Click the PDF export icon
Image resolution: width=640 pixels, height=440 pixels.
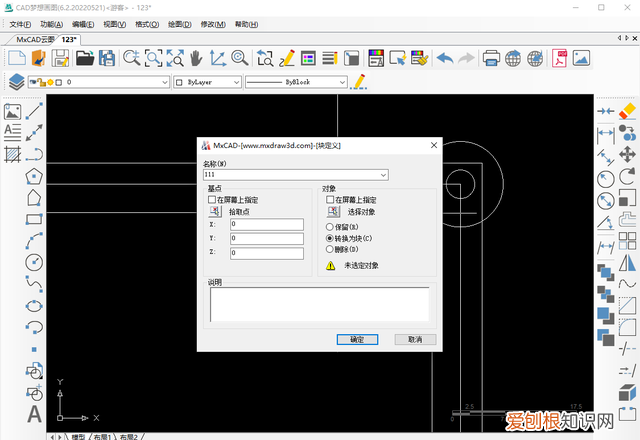point(564,58)
